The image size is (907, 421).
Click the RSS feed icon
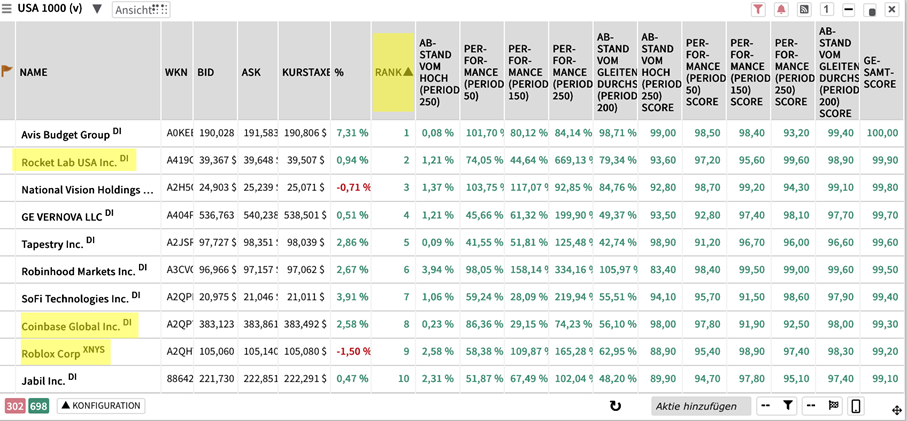pos(804,10)
